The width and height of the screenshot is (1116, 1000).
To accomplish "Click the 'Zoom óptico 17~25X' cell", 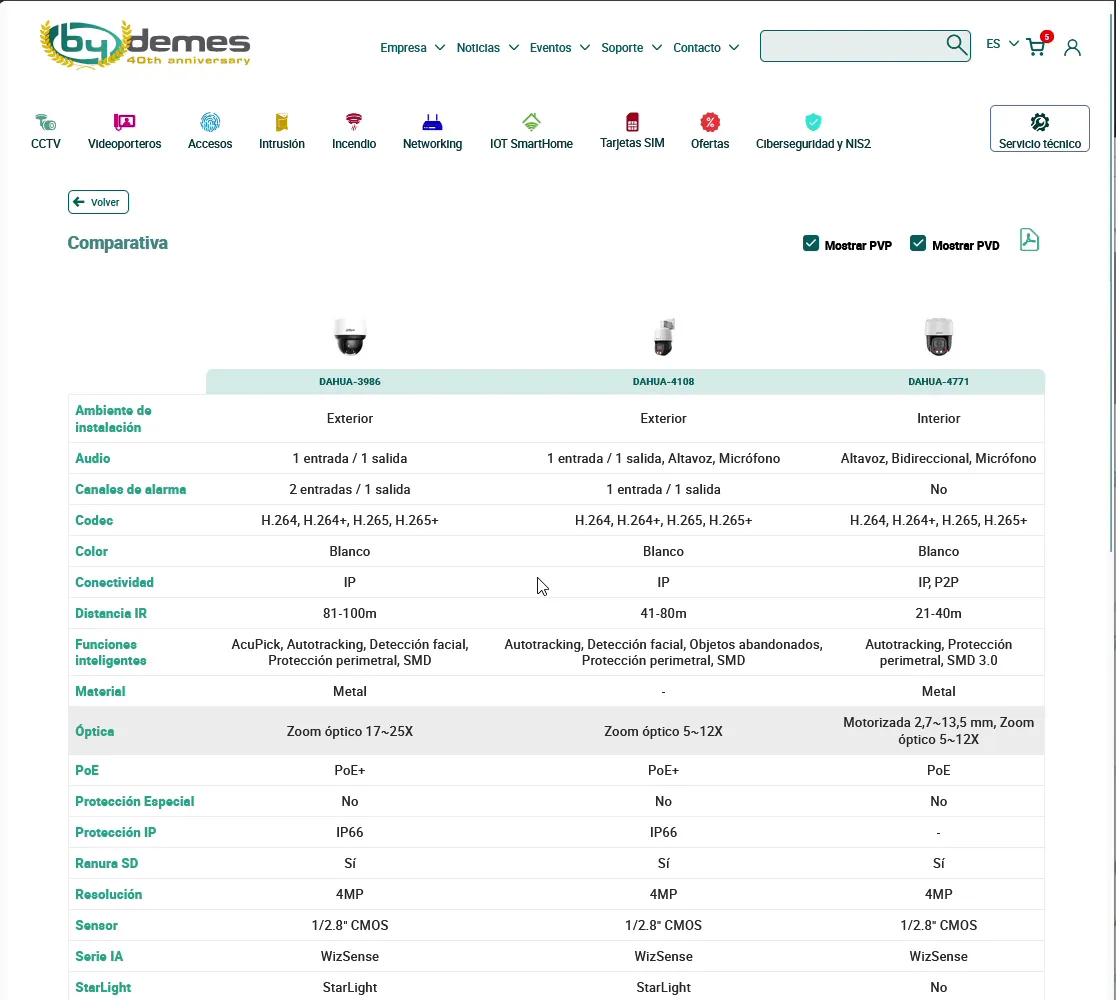I will tap(349, 732).
